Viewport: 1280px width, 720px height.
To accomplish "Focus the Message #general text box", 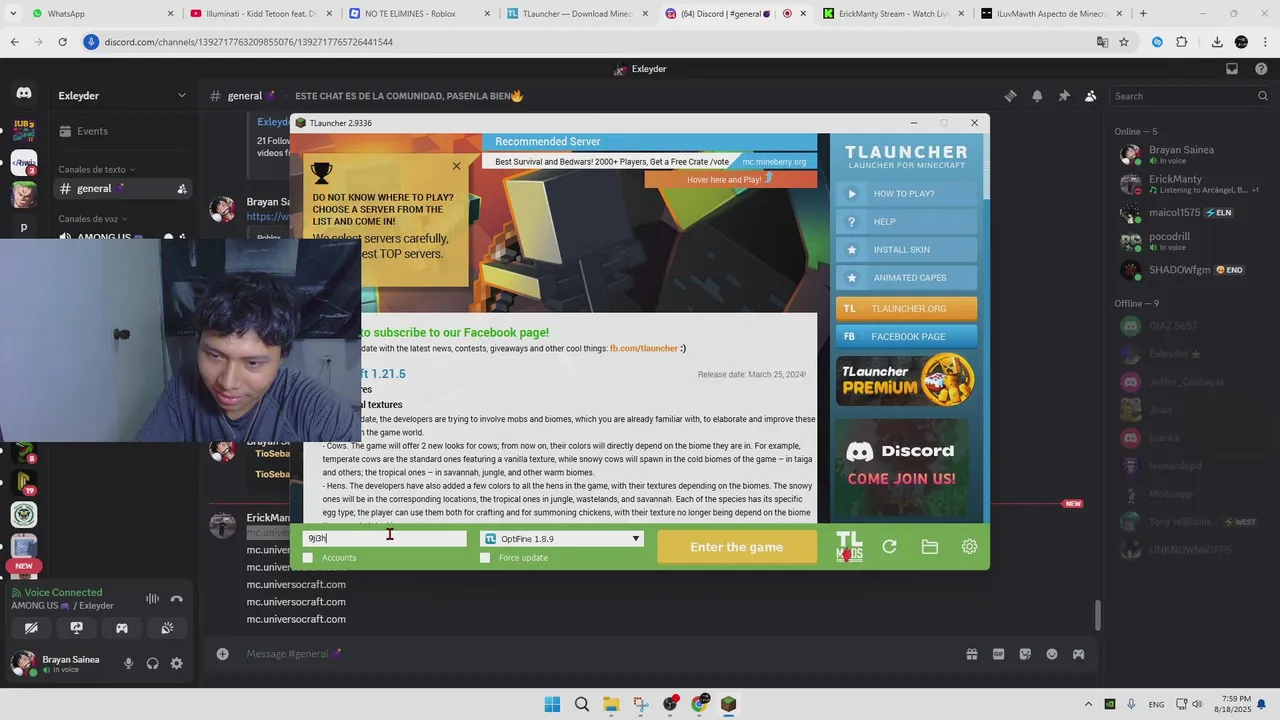I will coord(600,654).
